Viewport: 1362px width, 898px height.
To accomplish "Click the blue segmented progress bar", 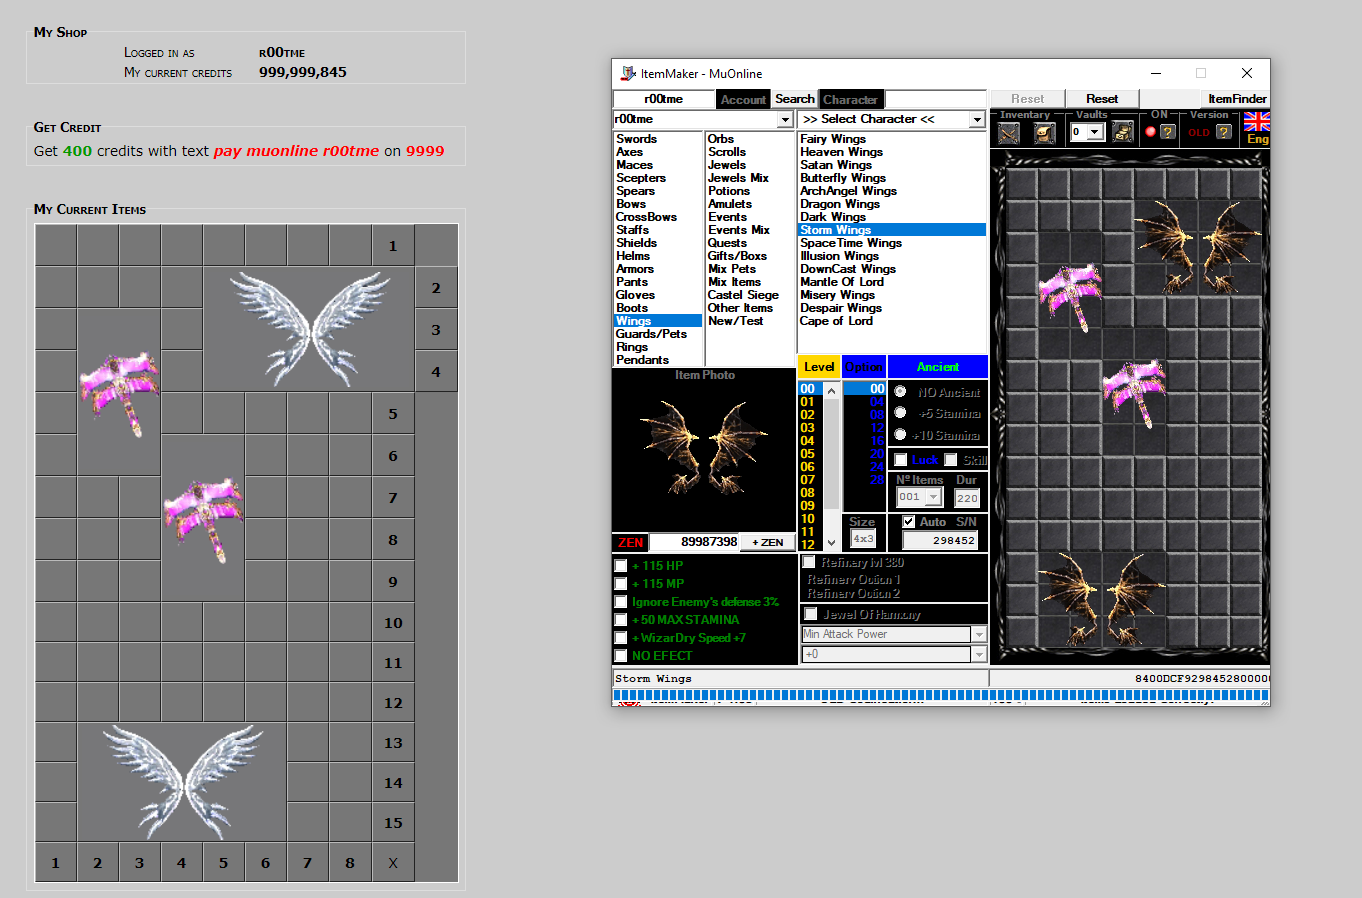I will (x=940, y=694).
